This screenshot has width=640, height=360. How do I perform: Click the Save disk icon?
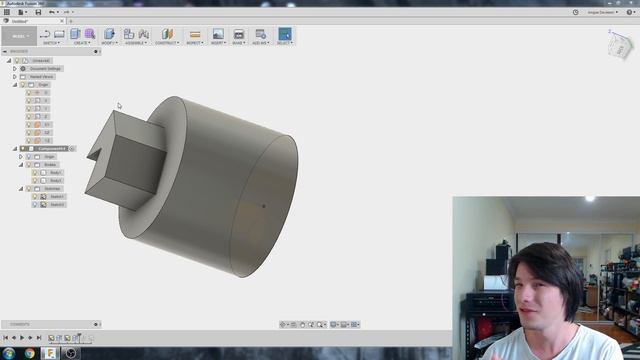tap(38, 12)
